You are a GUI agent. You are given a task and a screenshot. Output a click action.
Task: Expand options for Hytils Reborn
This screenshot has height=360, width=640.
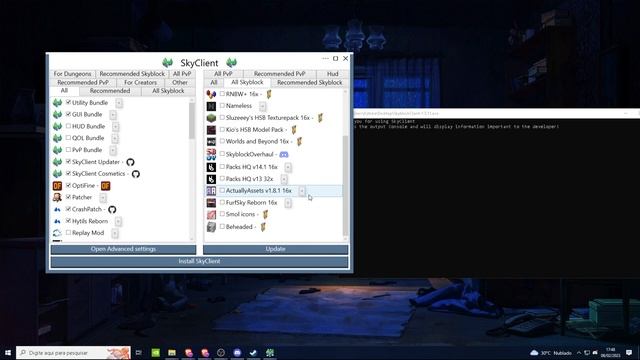pos(118,221)
